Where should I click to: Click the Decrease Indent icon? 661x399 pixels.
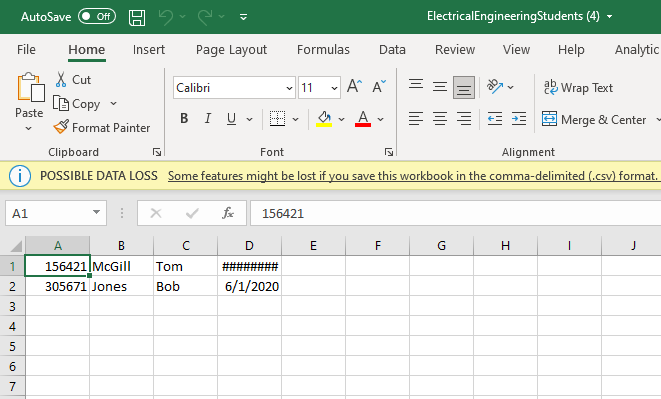tap(495, 119)
